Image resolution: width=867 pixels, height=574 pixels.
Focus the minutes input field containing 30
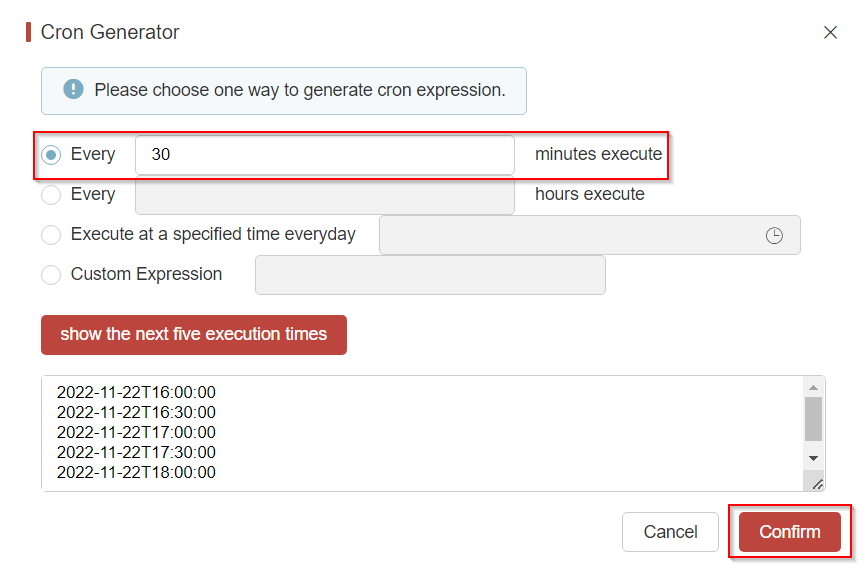(x=325, y=155)
